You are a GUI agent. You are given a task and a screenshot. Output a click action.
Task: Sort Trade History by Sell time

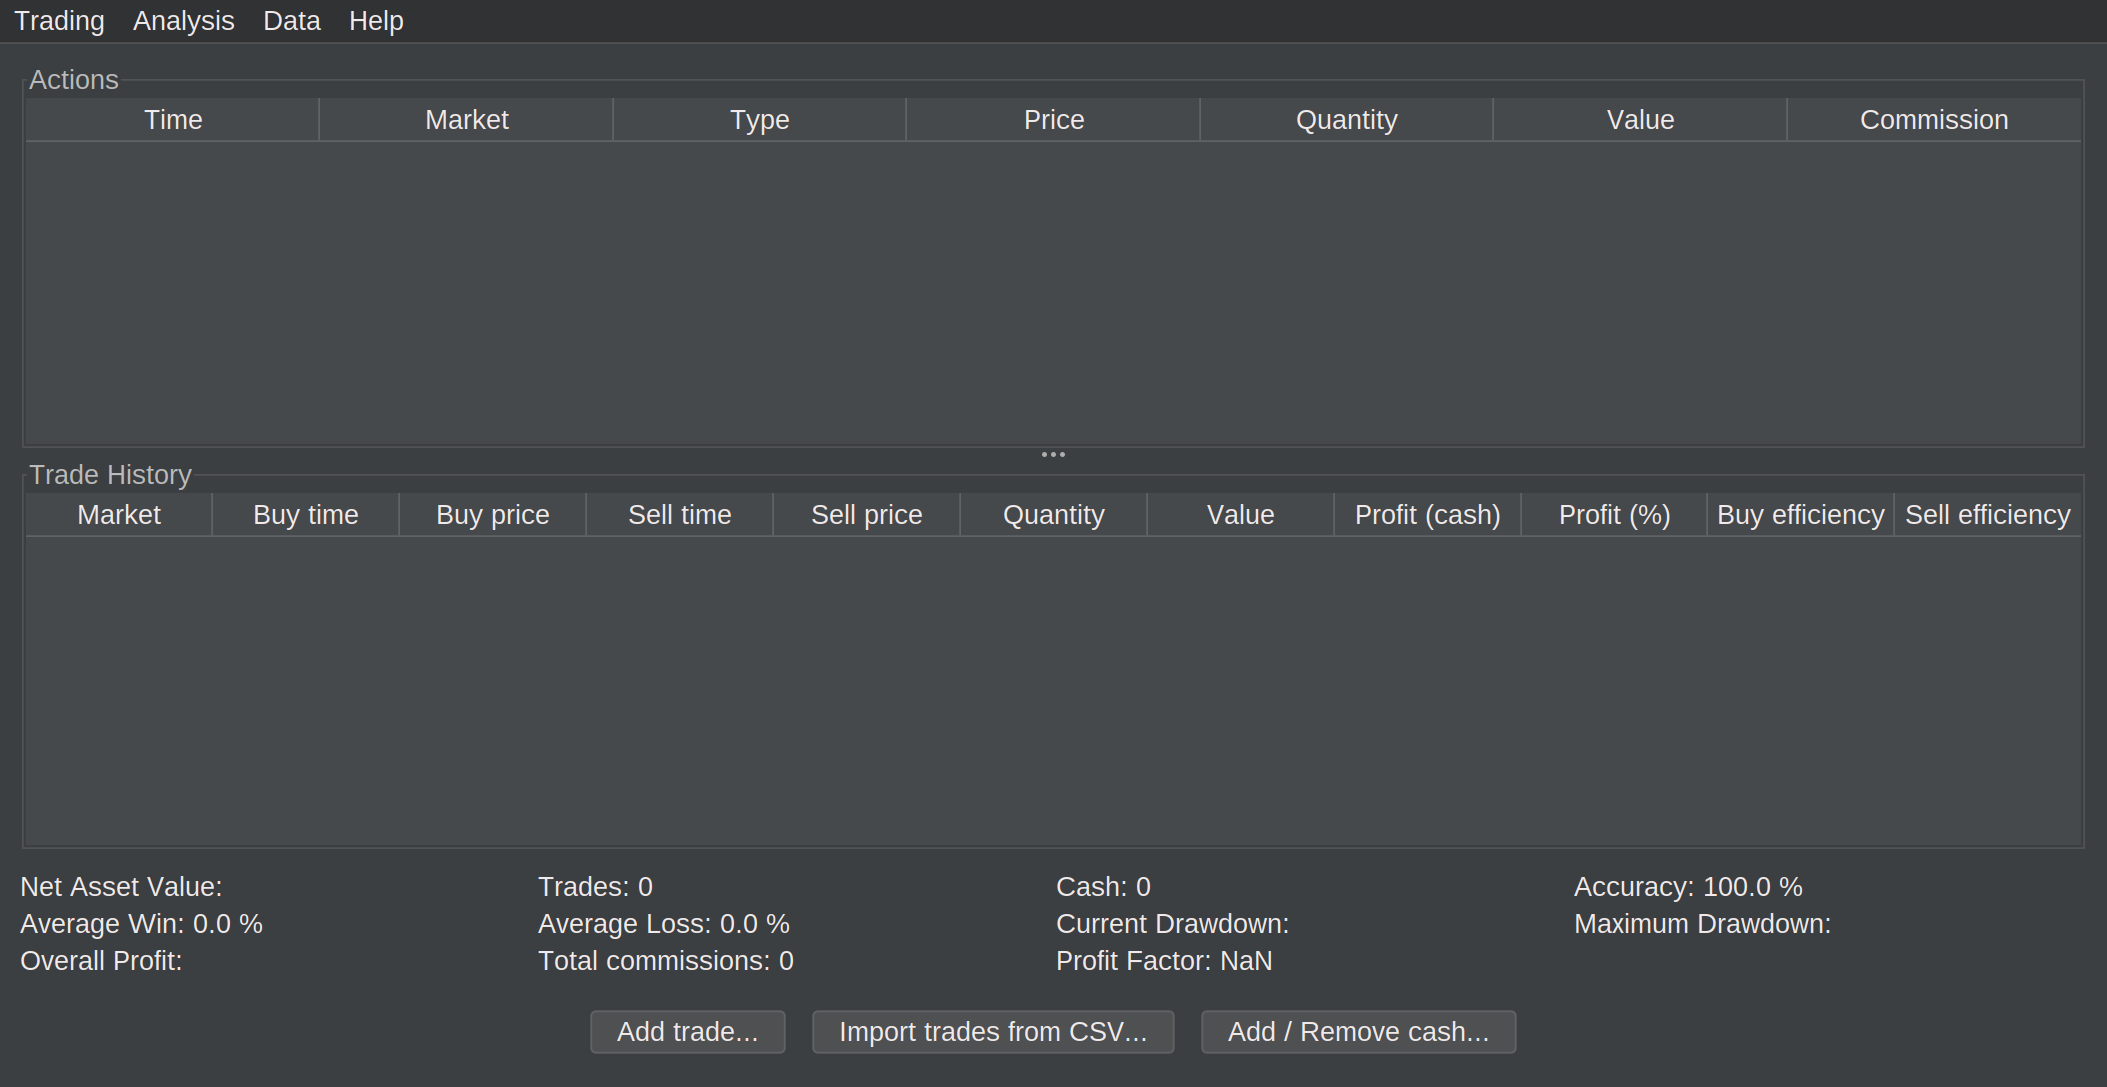(x=680, y=515)
